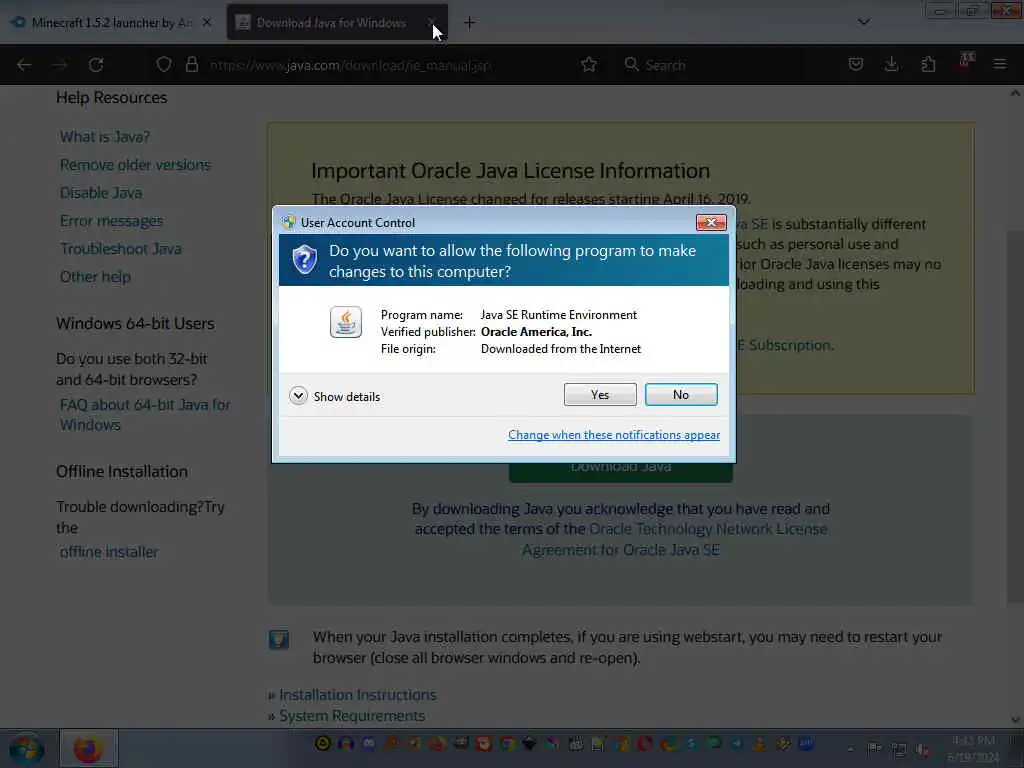
Task: Click the site security padlock icon
Action: (x=191, y=65)
